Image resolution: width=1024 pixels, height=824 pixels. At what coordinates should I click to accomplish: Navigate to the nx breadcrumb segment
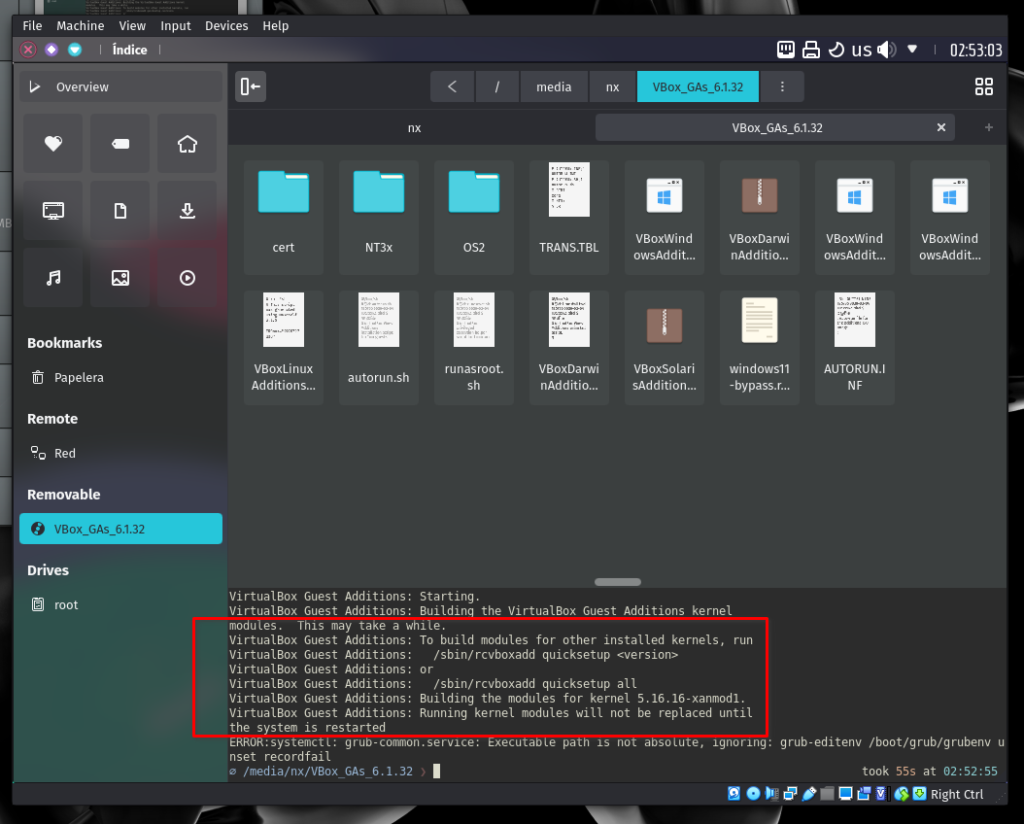point(612,87)
